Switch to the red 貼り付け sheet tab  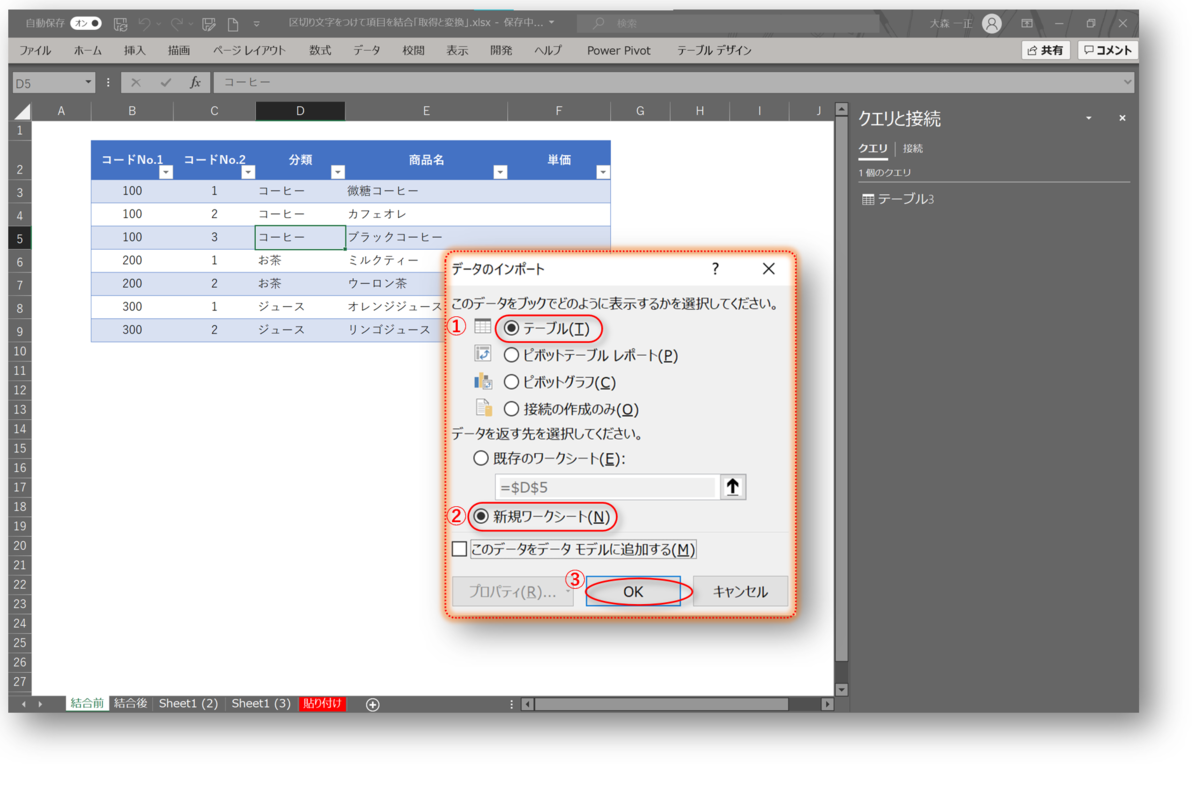coord(322,704)
